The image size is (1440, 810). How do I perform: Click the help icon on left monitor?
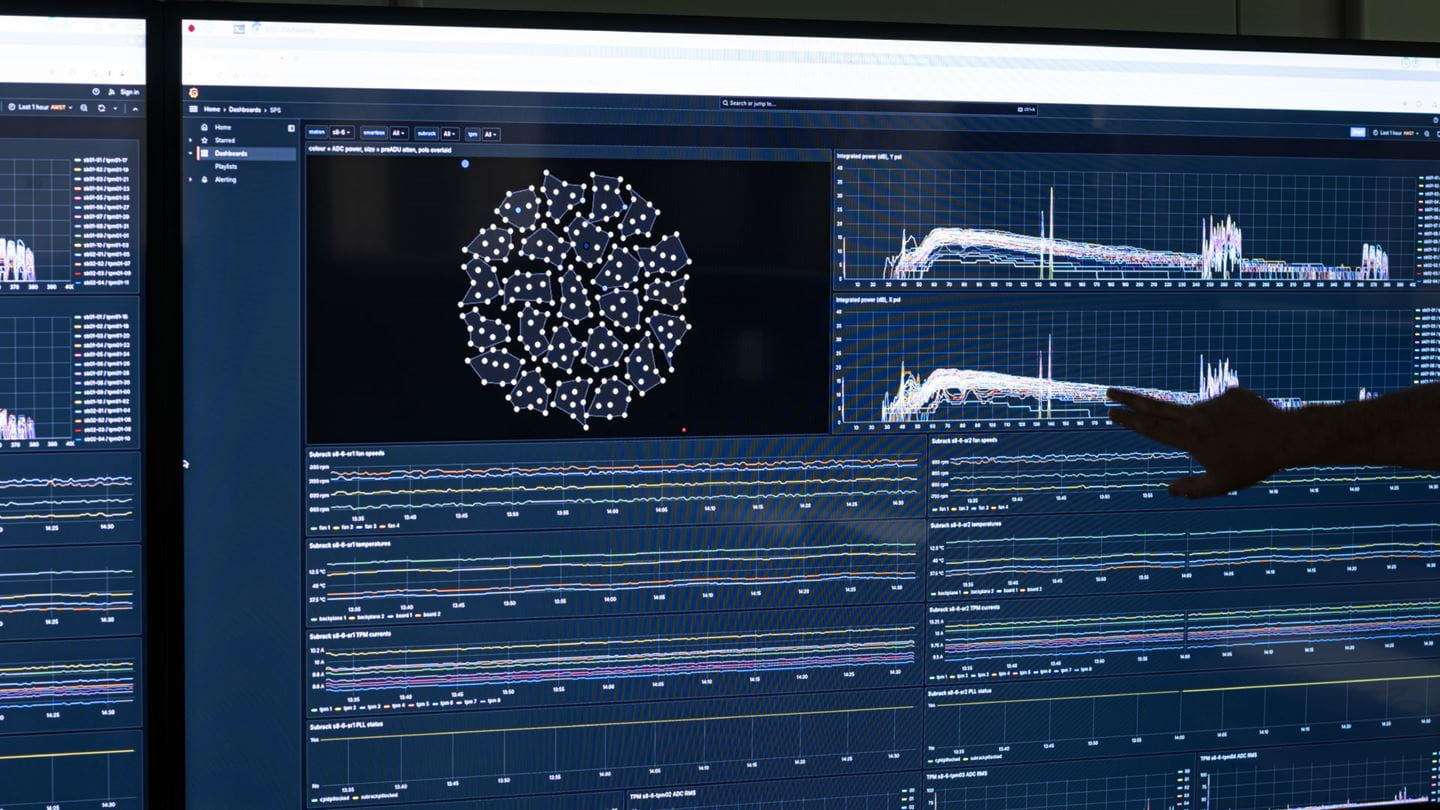(x=96, y=92)
